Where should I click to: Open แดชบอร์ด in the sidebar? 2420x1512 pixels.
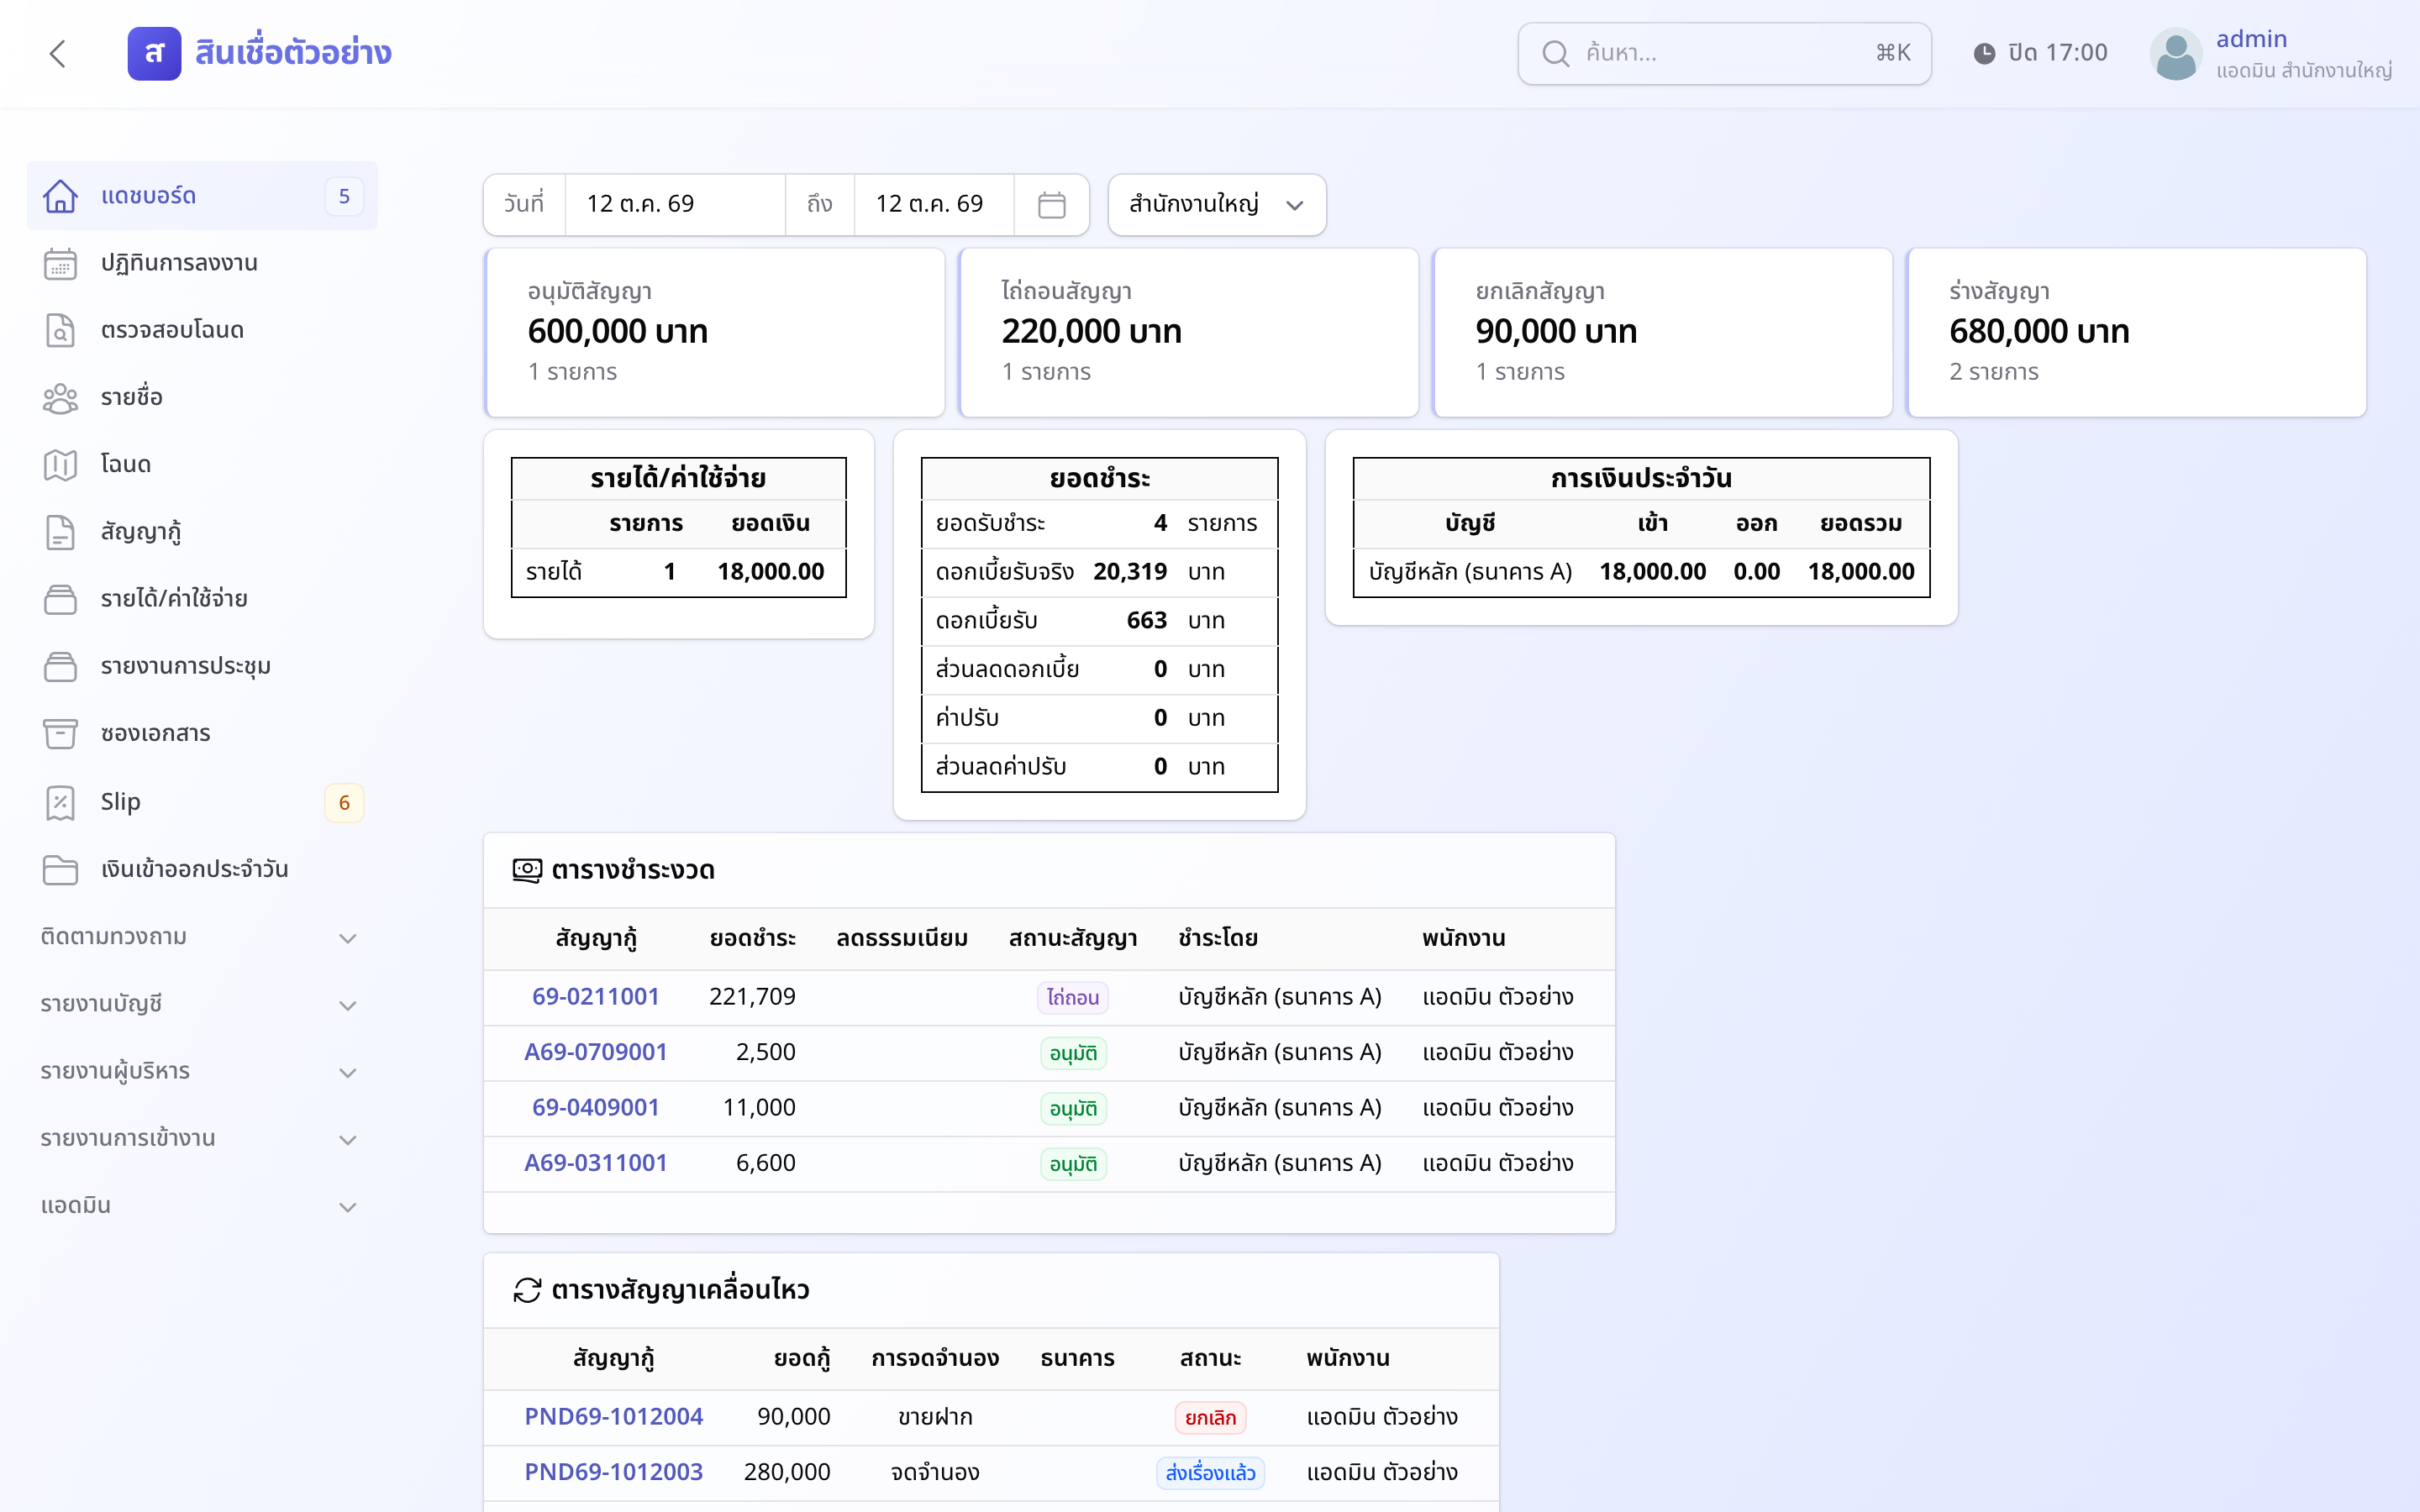point(202,196)
